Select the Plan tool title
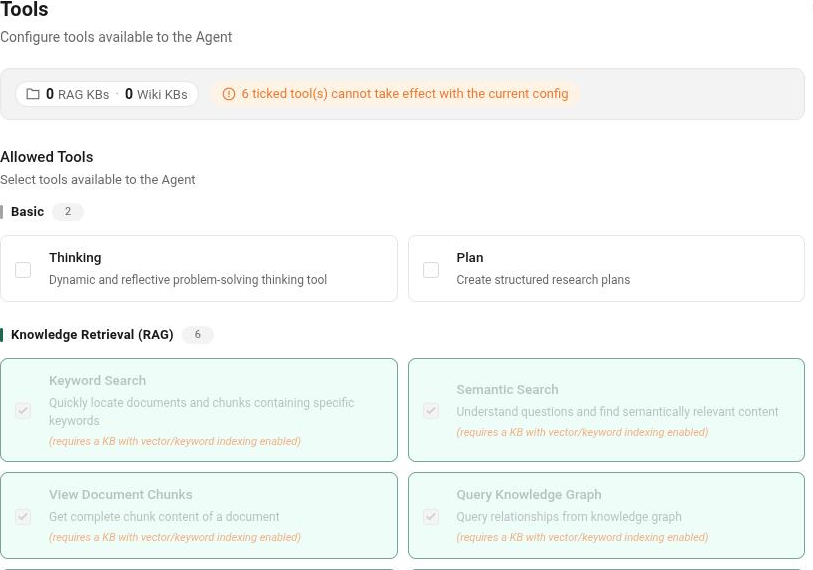Image resolution: width=813 pixels, height=570 pixels. pos(470,258)
